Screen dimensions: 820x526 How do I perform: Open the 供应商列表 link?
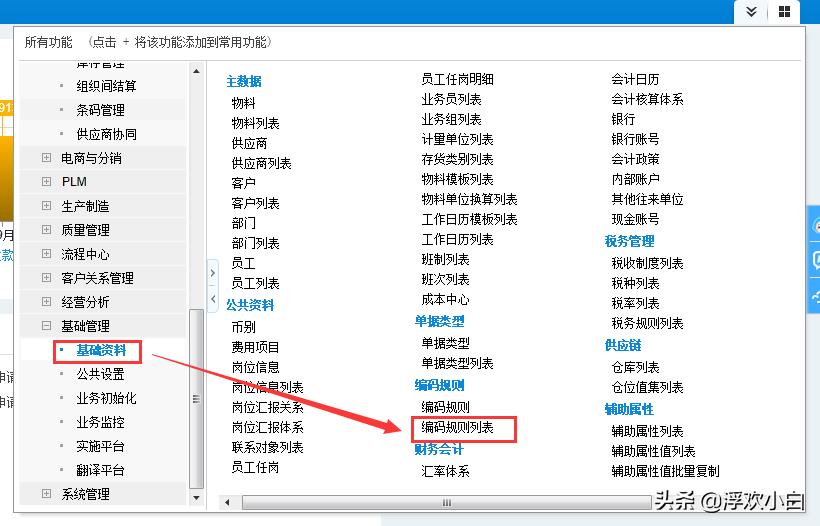coord(261,164)
